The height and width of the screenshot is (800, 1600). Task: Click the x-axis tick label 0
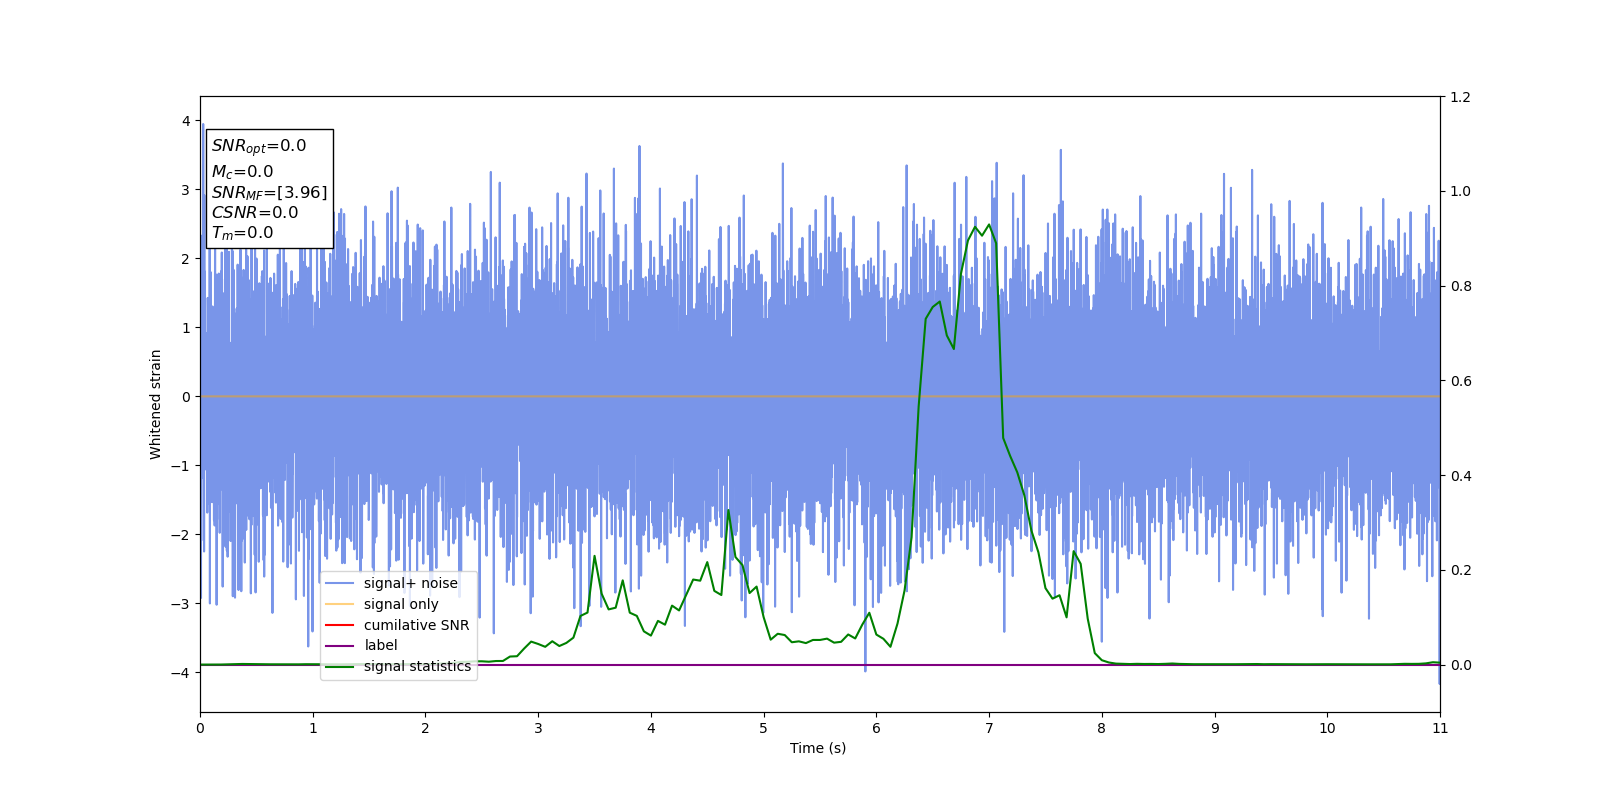click(200, 728)
